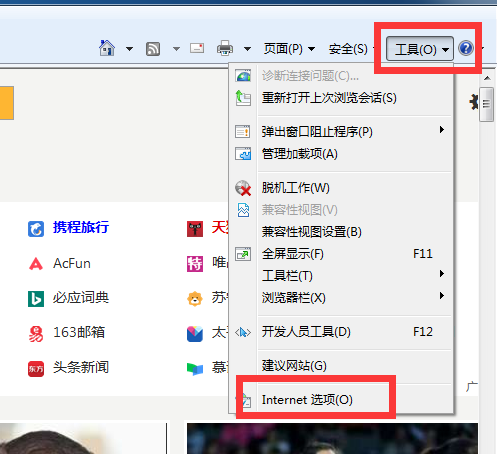Open the AcFun link
Screen dimensions: 497x454
[x=72, y=263]
